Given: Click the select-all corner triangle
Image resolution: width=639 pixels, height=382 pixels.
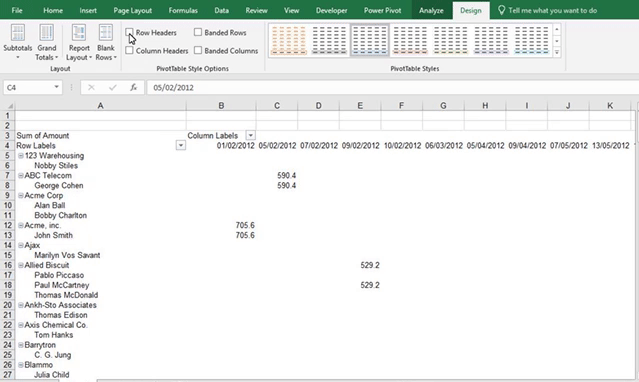Looking at the screenshot, I should tap(10, 106).
